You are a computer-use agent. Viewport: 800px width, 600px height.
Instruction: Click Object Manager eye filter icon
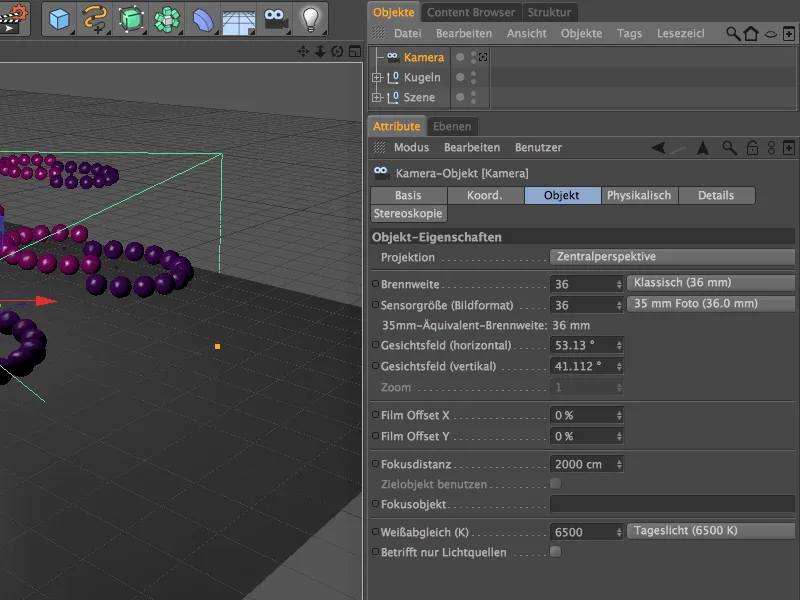point(770,34)
